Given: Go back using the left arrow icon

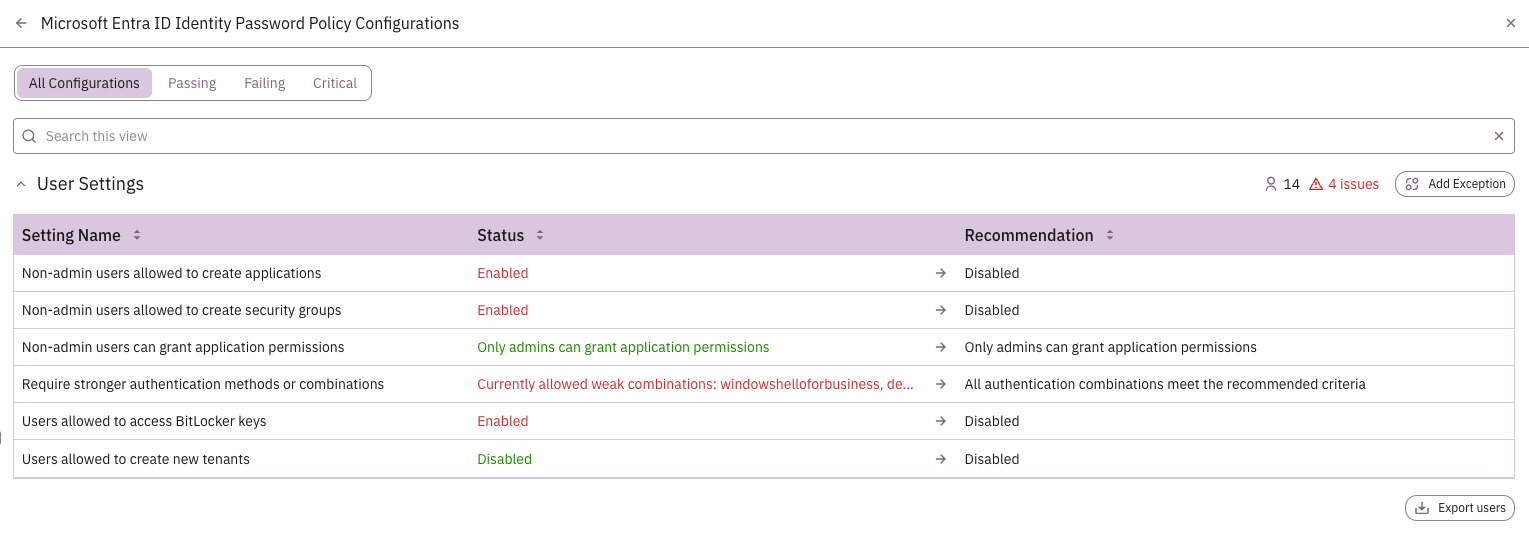Looking at the screenshot, I should (21, 23).
